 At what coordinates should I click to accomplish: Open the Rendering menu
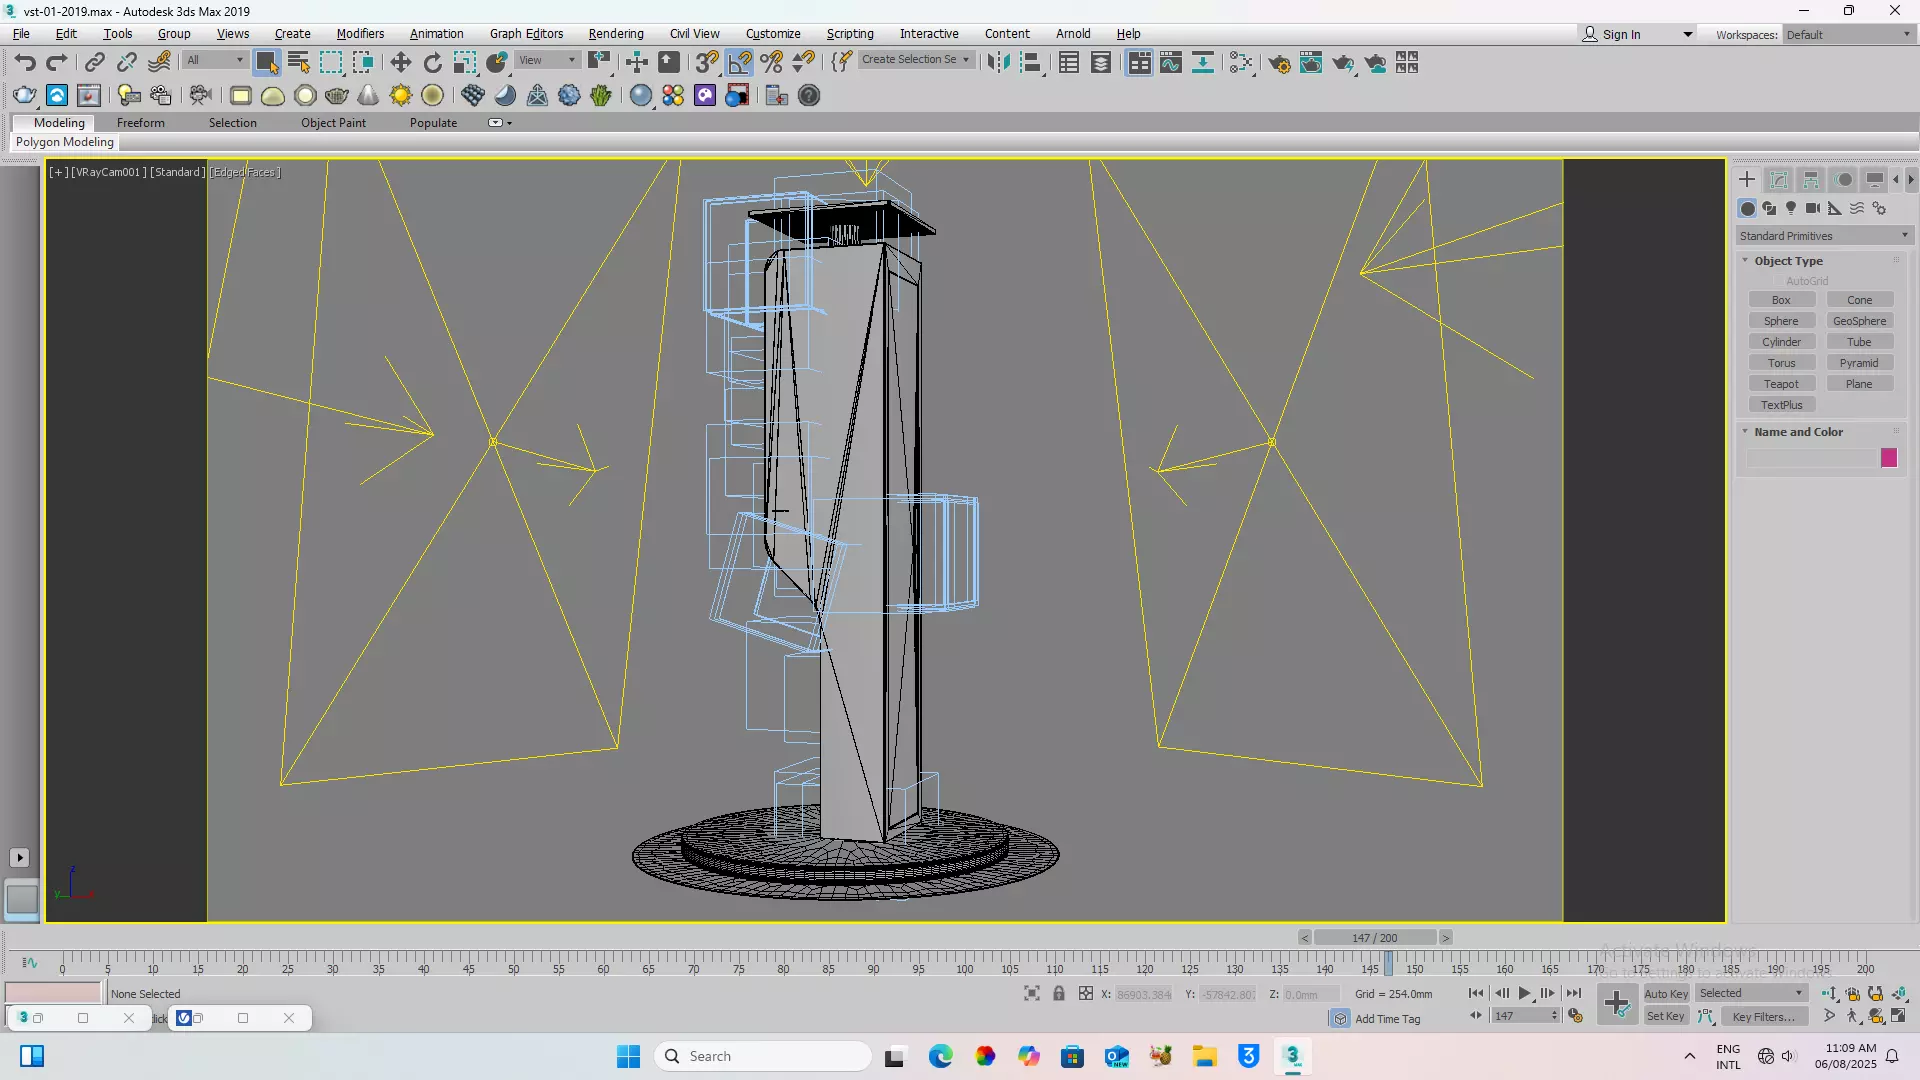(x=615, y=33)
